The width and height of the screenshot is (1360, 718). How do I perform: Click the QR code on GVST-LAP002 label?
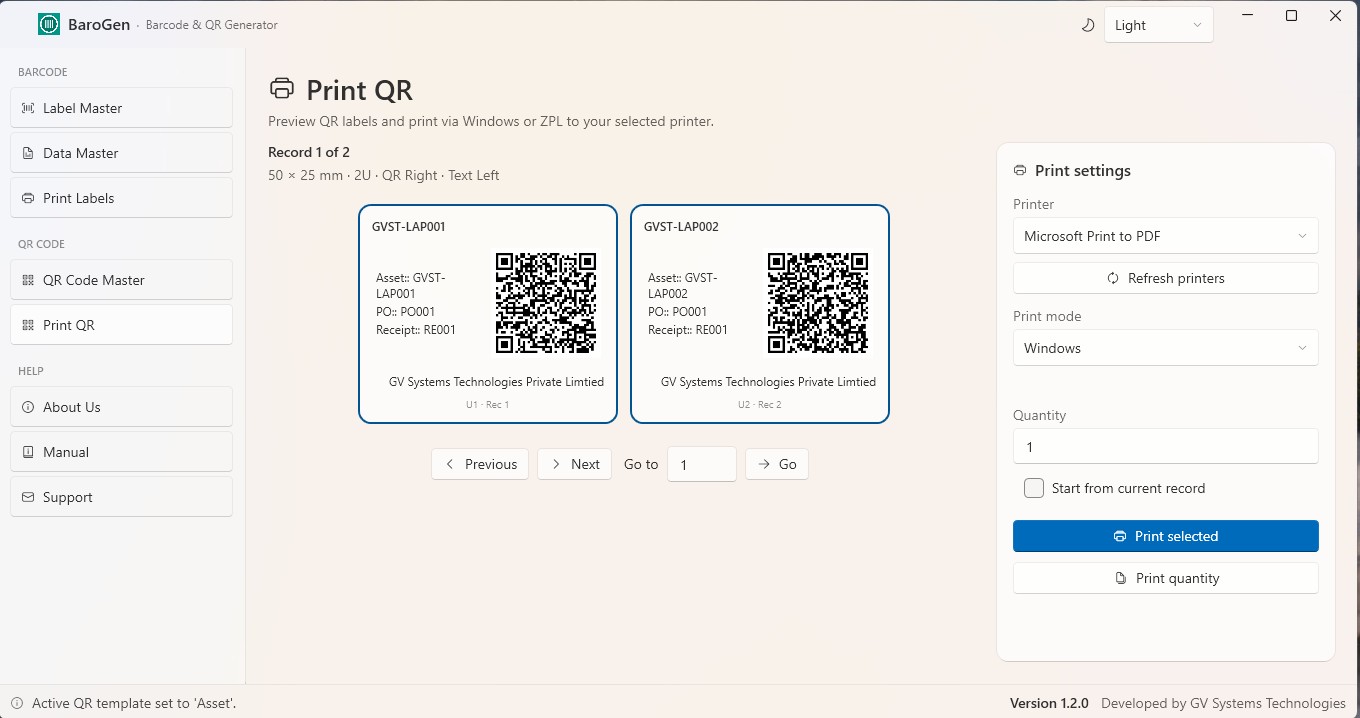click(818, 303)
